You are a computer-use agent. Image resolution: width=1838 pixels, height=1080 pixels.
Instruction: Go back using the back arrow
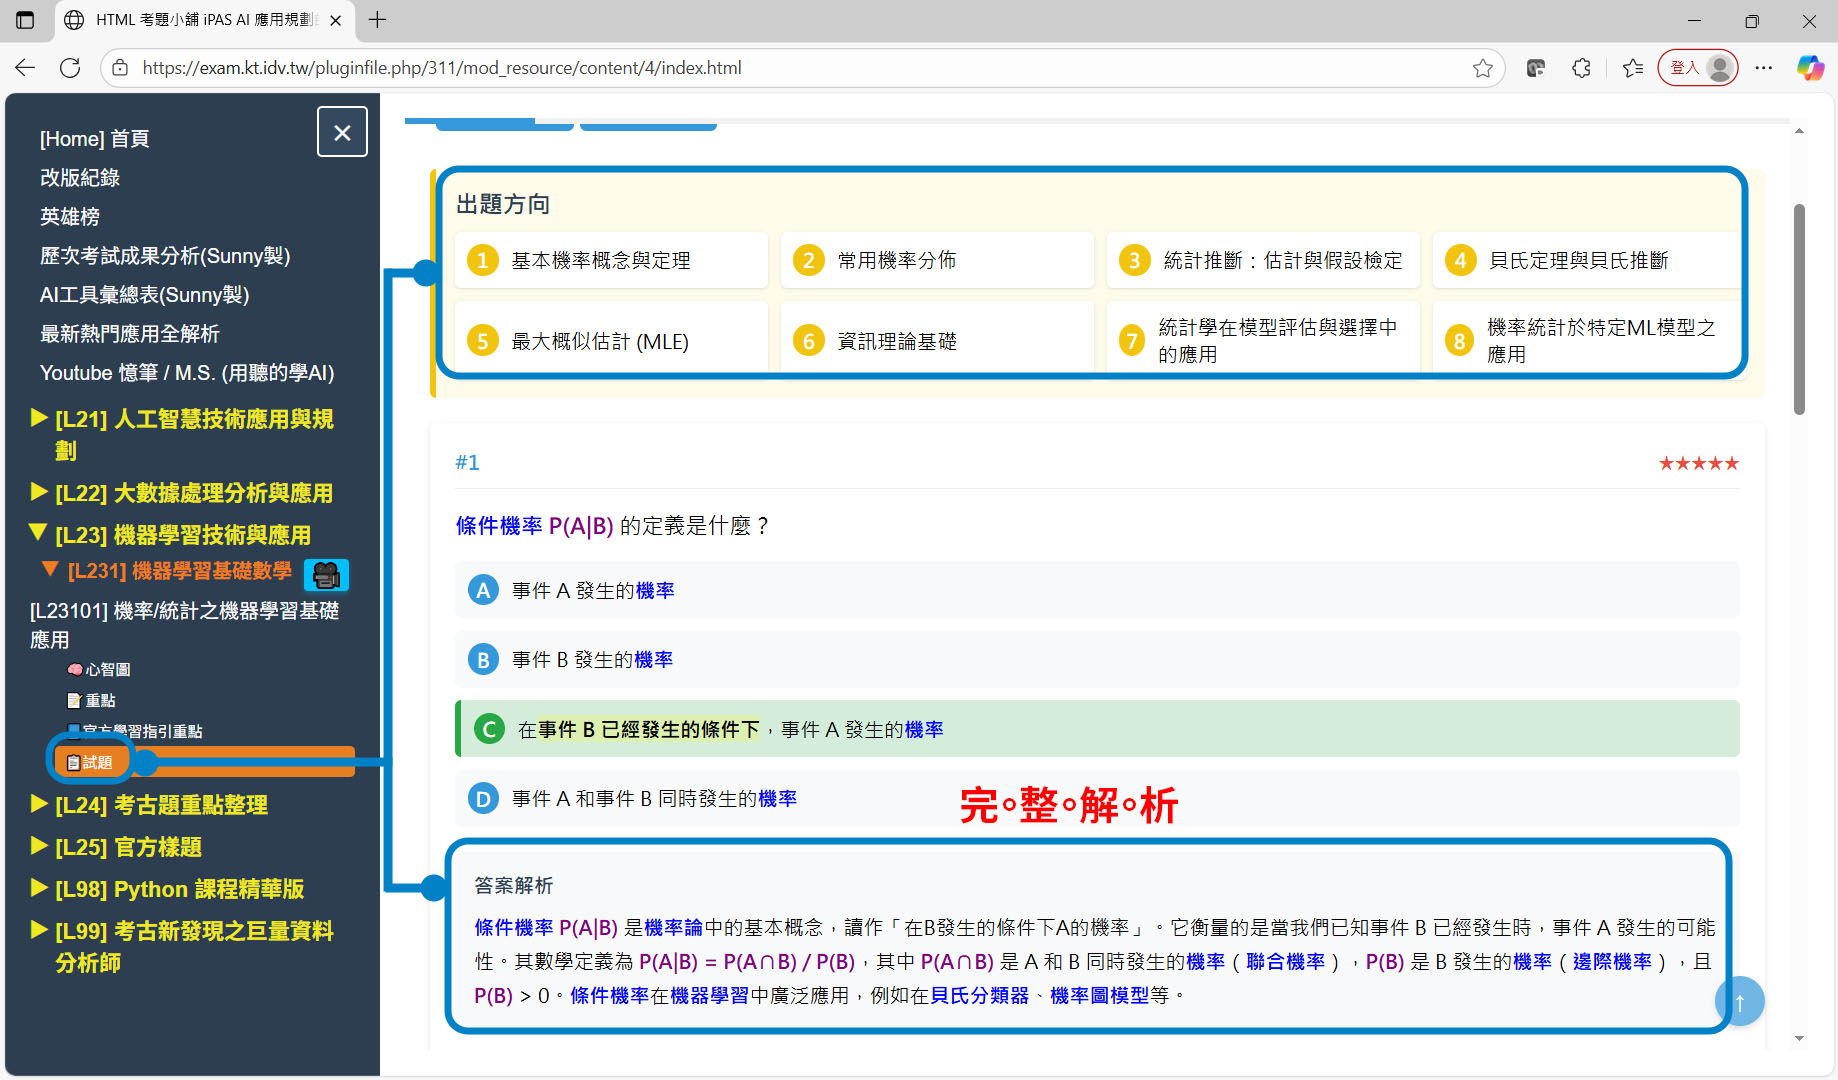coord(24,67)
